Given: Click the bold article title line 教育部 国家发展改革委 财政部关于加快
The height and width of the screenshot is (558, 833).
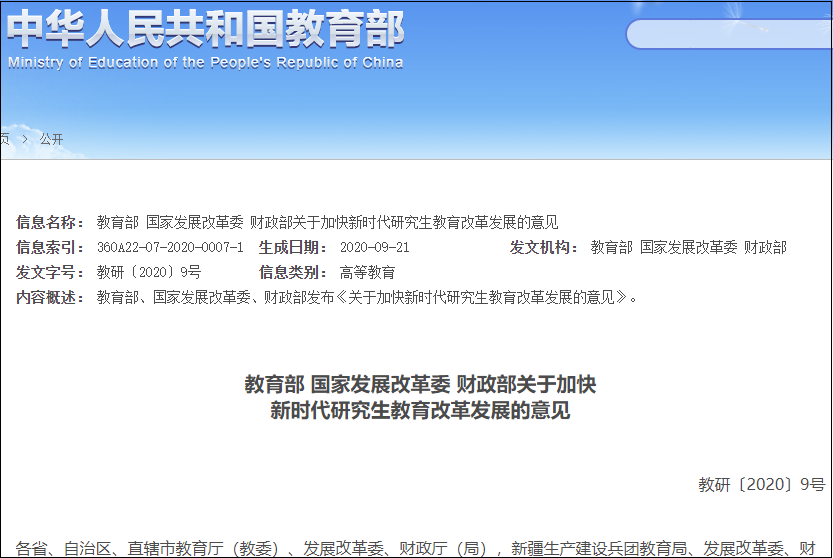Looking at the screenshot, I should pyautogui.click(x=420, y=384).
